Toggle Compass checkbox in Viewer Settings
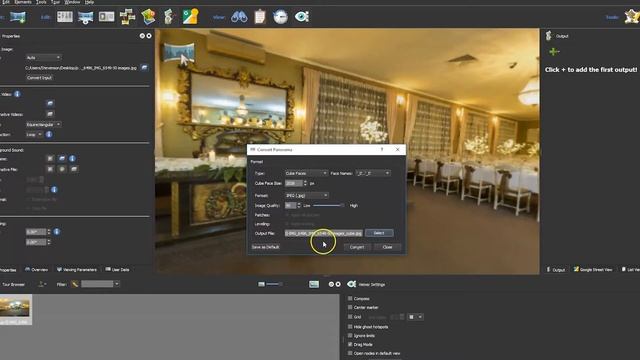This screenshot has height=360, width=640. [x=350, y=298]
